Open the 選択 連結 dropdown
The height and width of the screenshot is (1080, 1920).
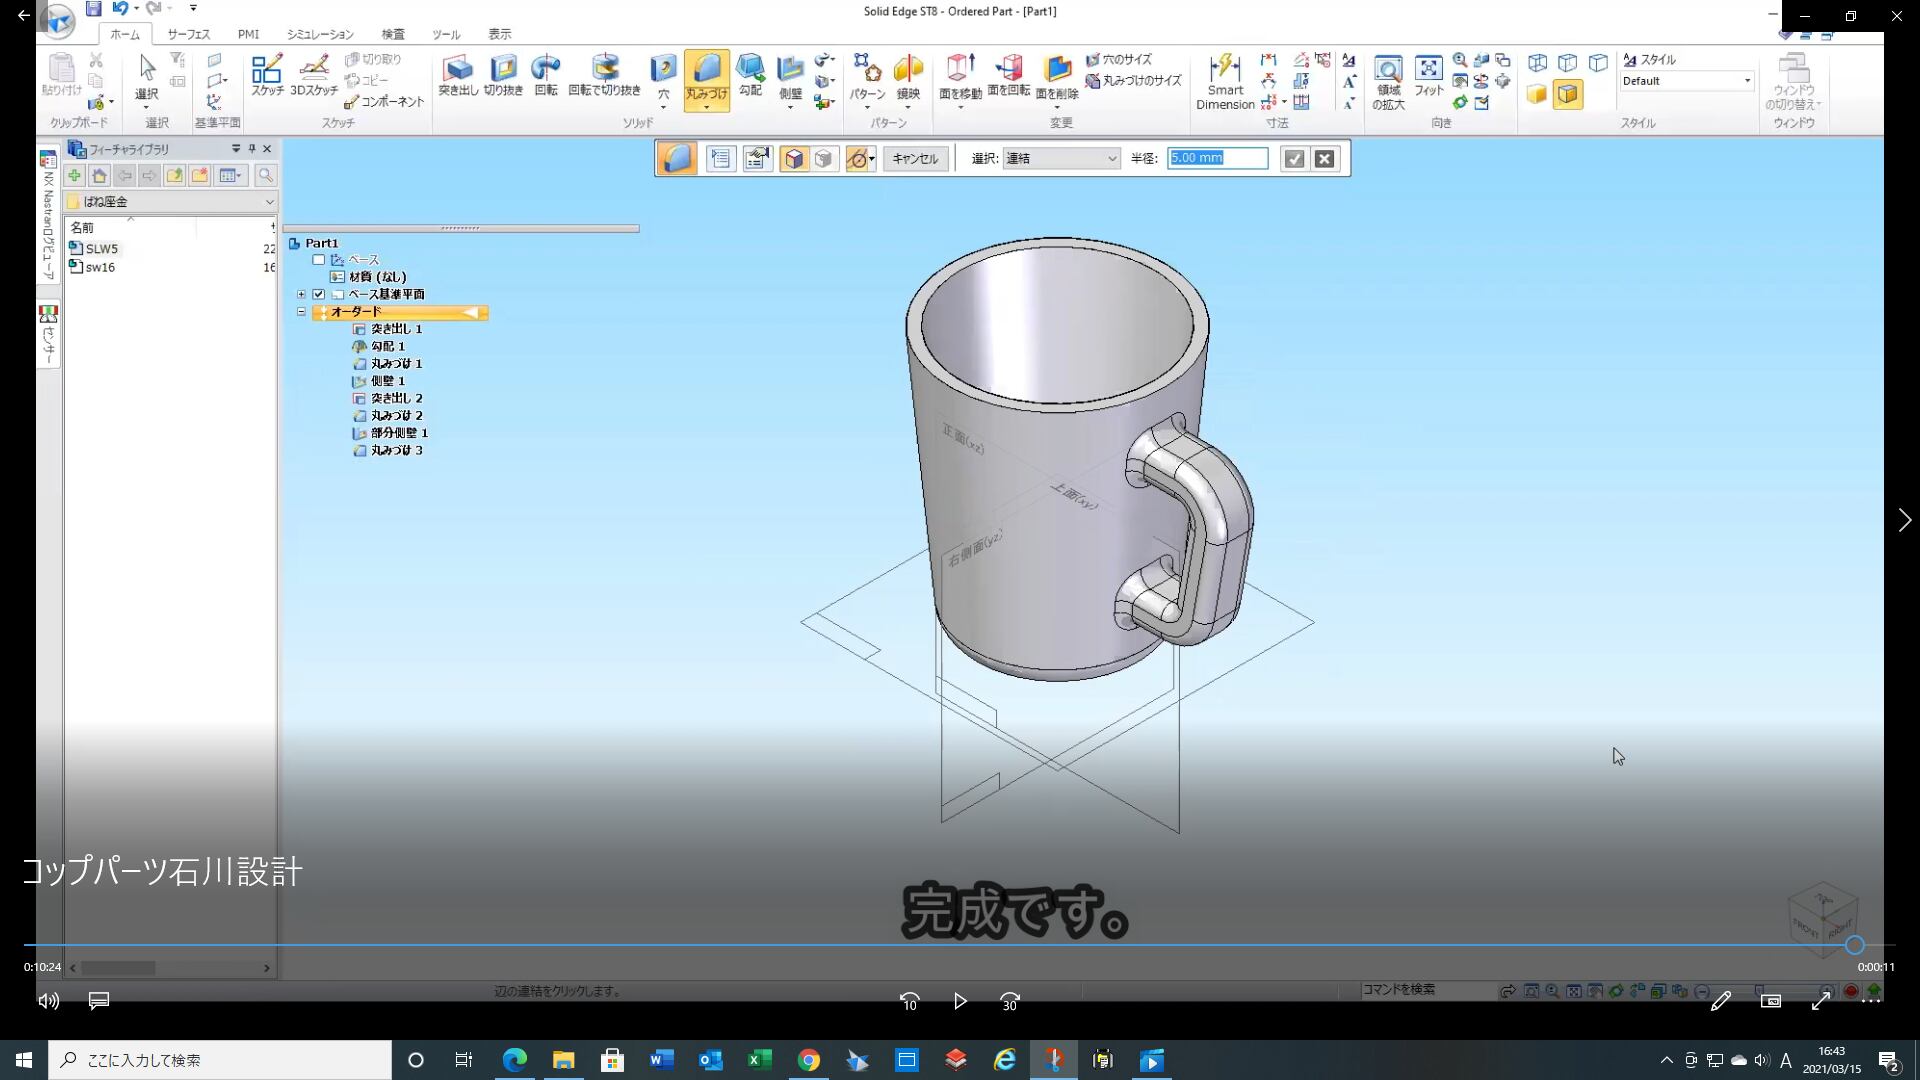[x=1061, y=158]
